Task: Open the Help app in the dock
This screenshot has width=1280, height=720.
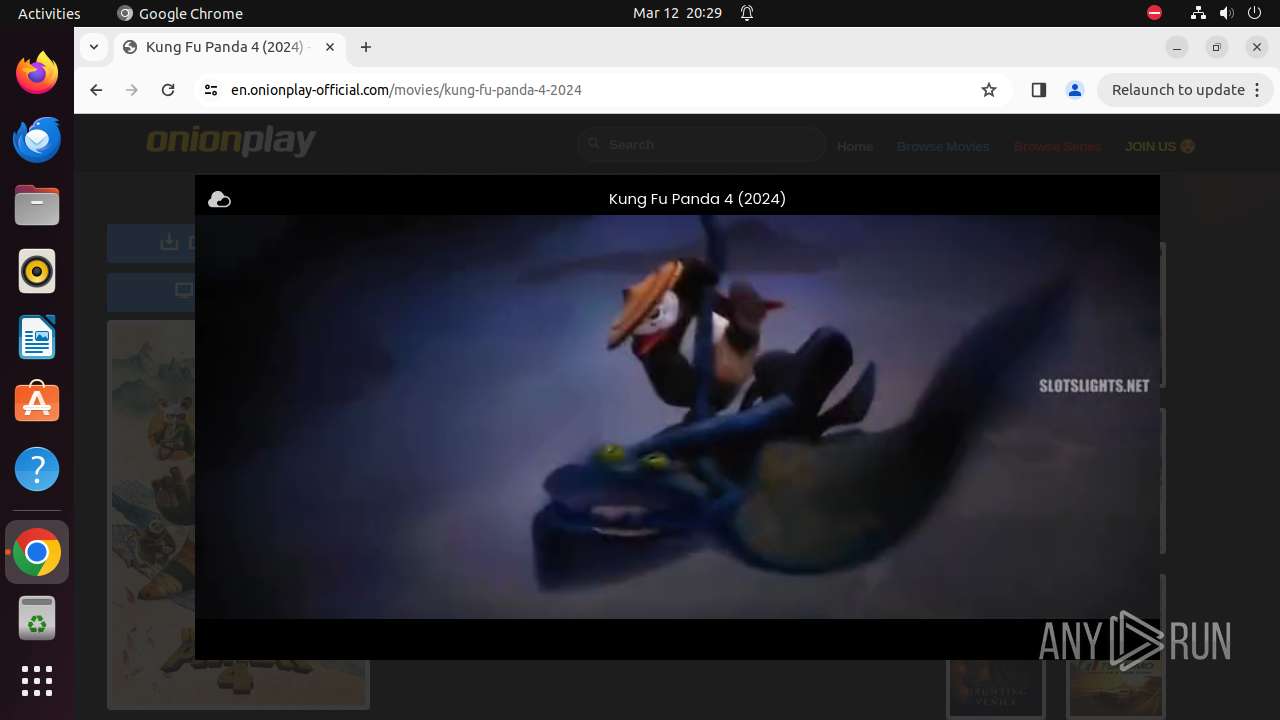Action: pyautogui.click(x=37, y=469)
